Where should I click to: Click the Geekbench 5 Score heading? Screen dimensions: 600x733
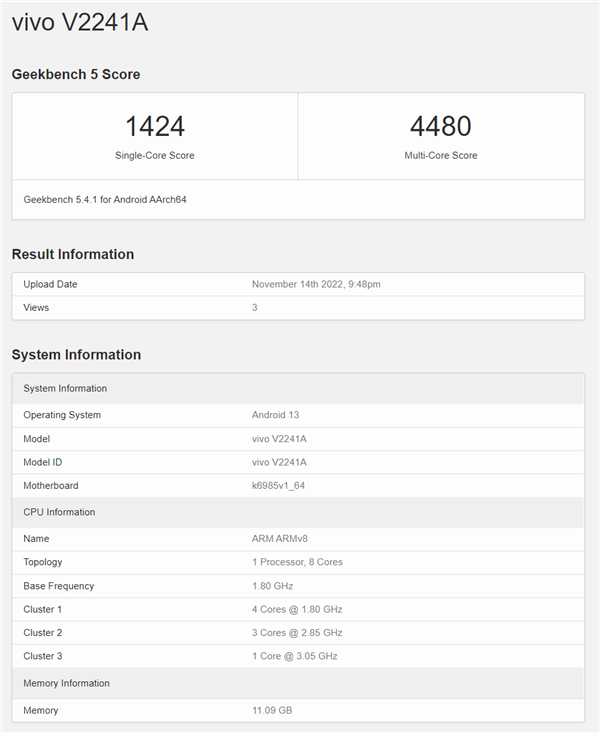click(x=76, y=75)
